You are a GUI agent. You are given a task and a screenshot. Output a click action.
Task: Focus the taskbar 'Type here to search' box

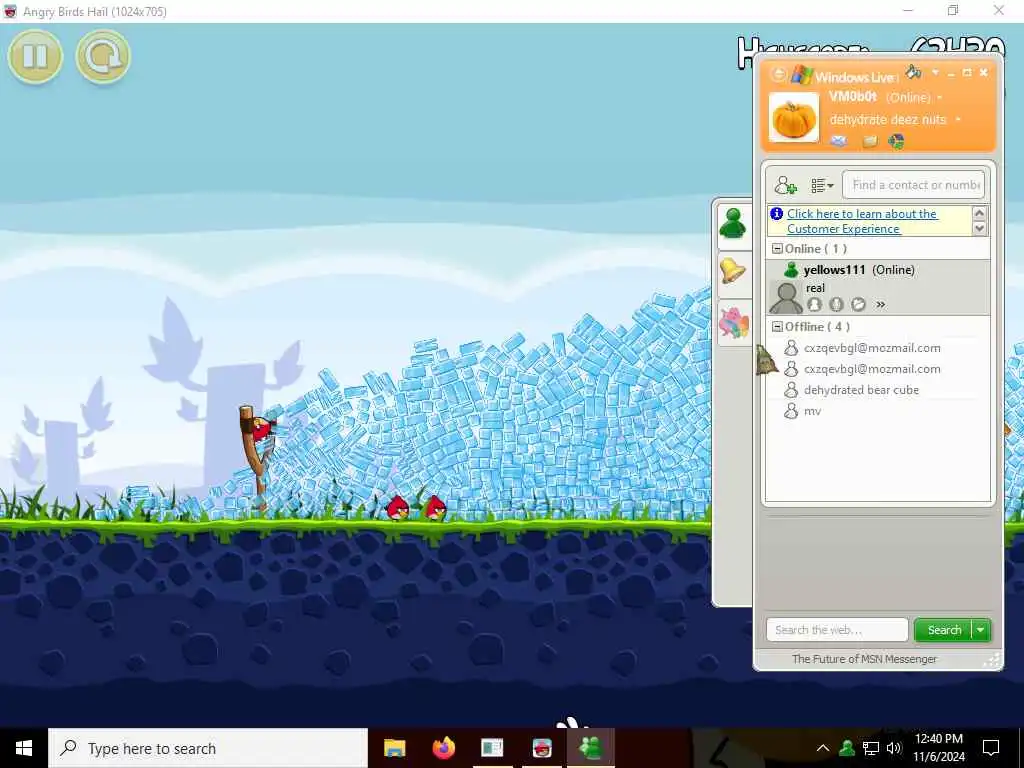pos(208,748)
